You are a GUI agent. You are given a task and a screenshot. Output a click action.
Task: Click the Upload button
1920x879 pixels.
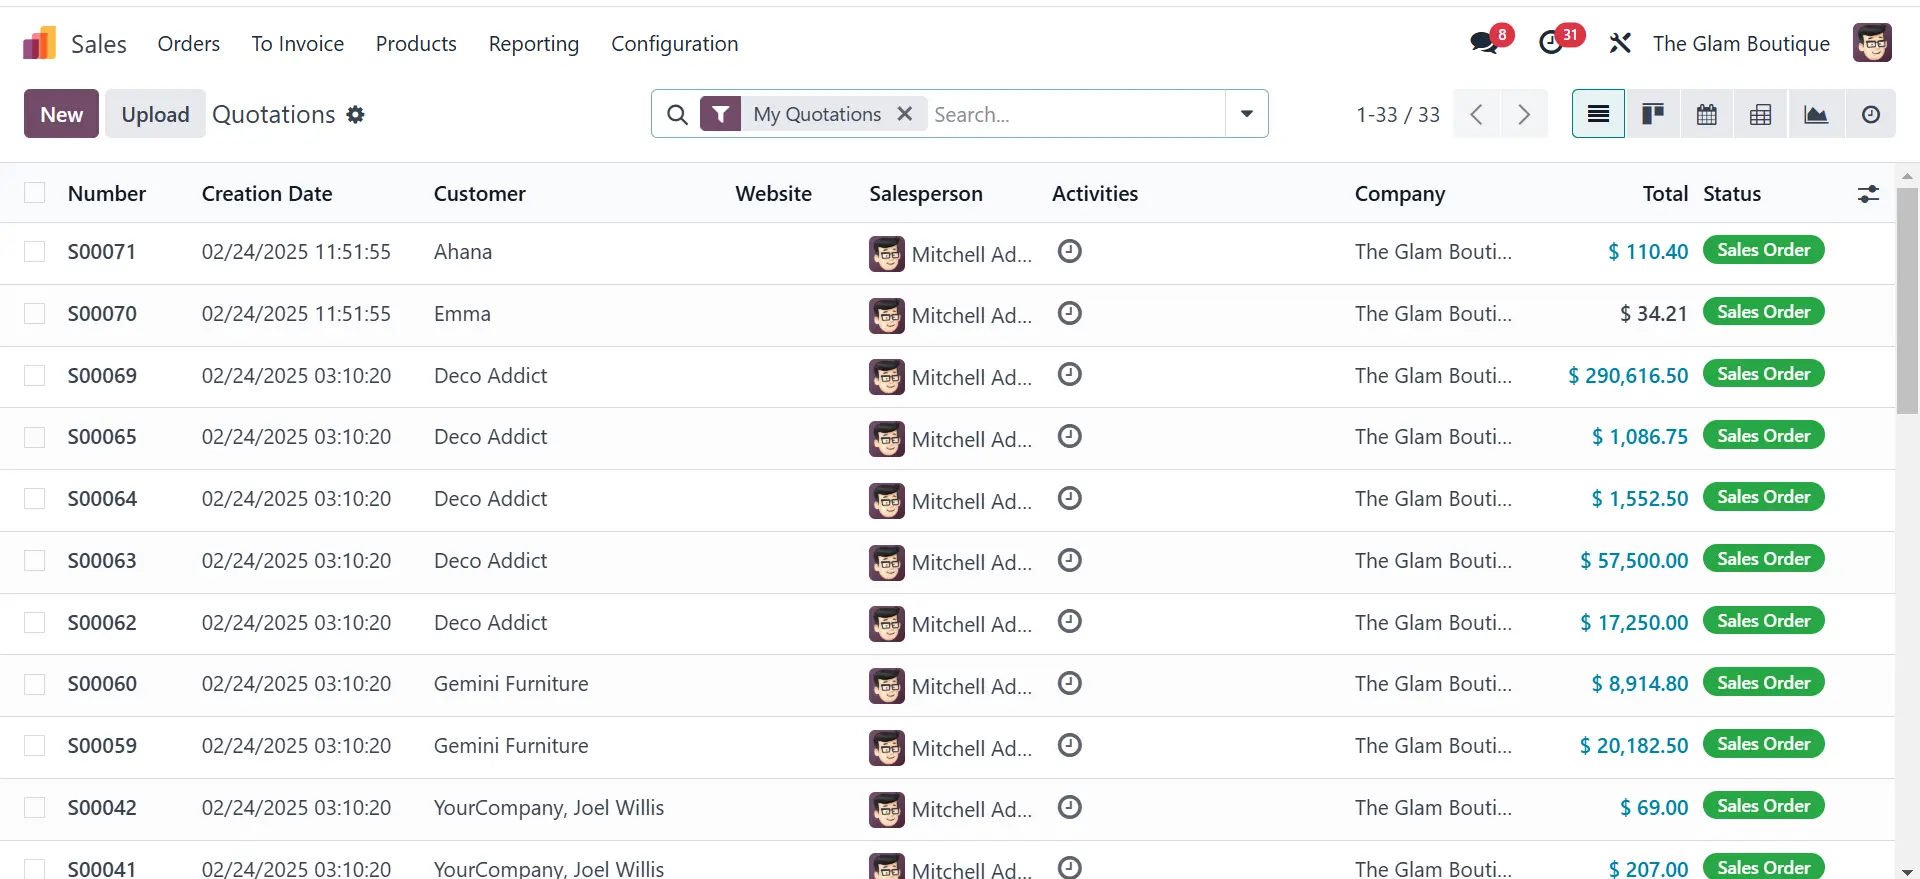155,114
